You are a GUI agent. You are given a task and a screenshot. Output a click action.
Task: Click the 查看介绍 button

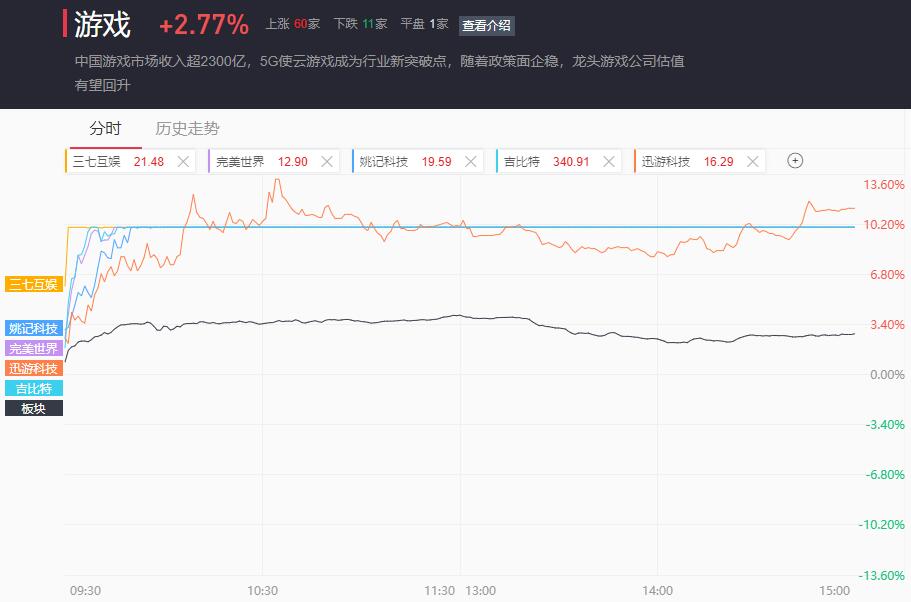(x=486, y=26)
